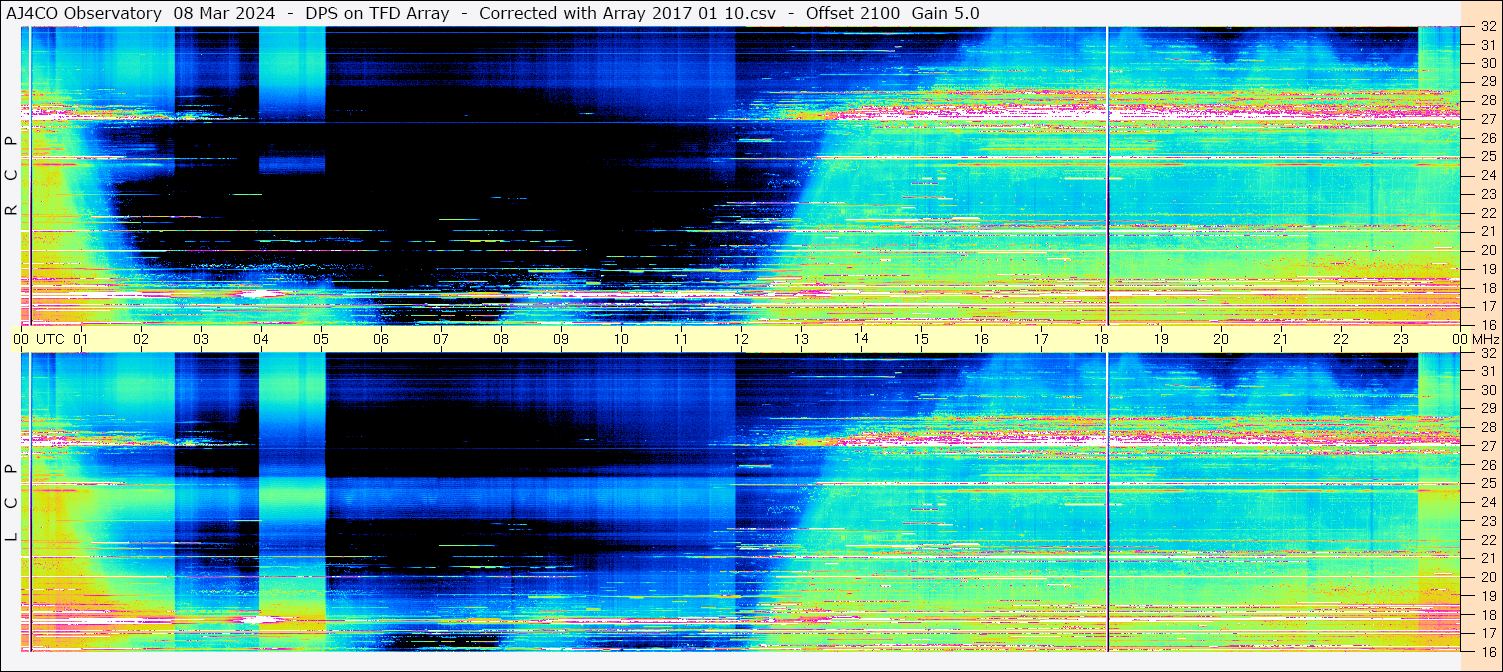Select the date '08 Mar 2024' in the header

click(224, 13)
